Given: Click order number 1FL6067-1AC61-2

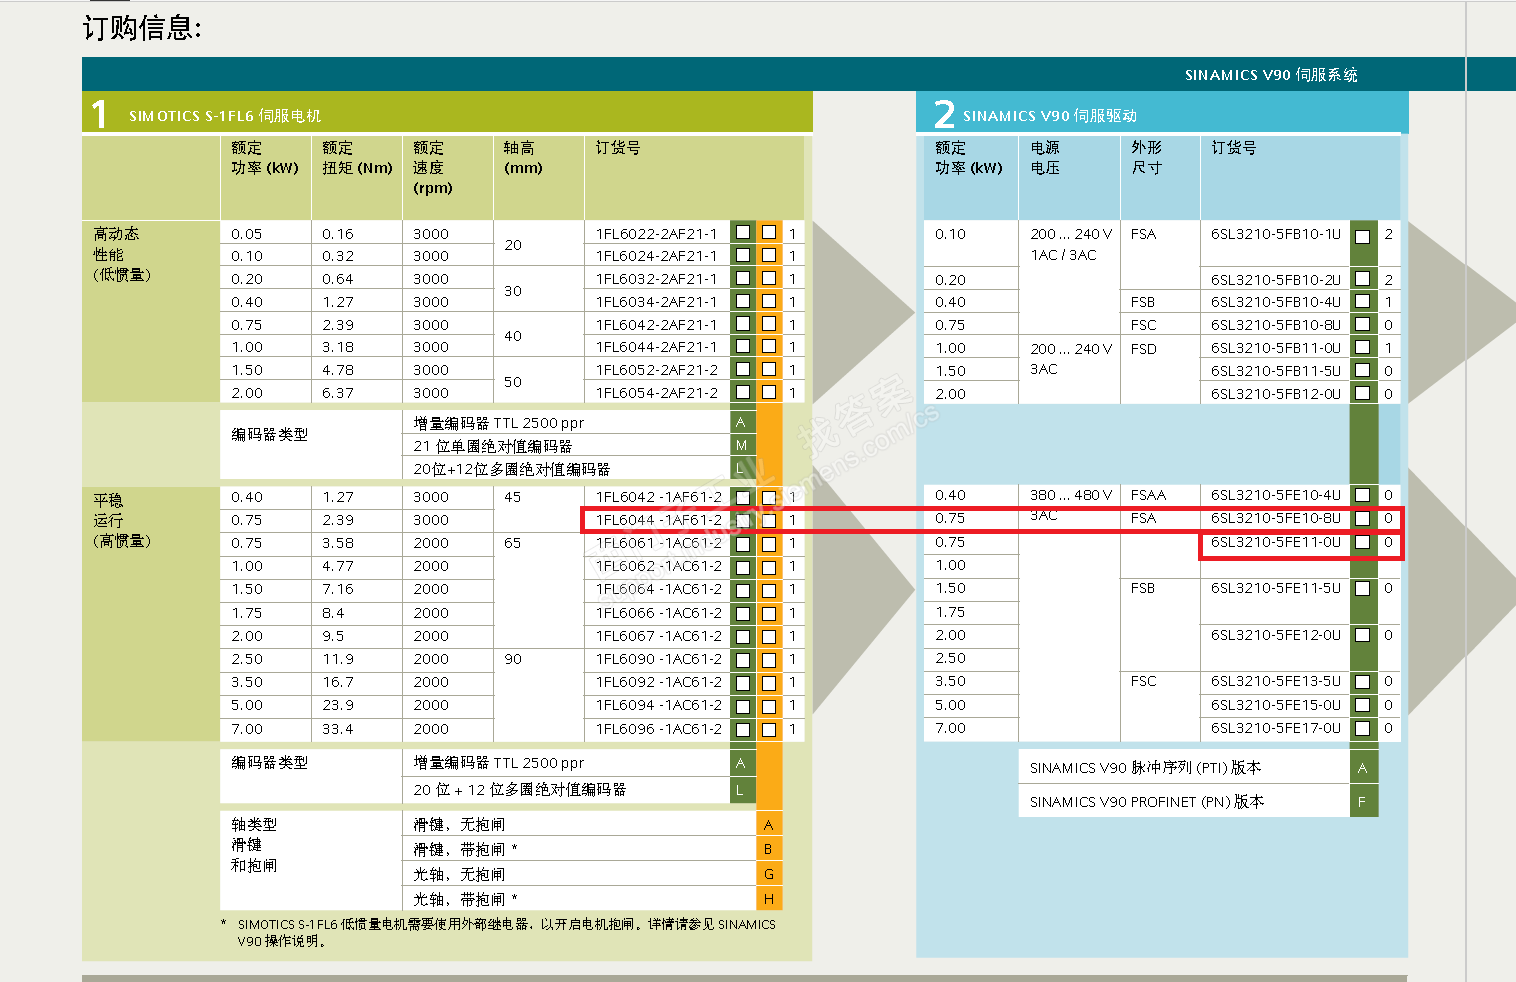Looking at the screenshot, I should (659, 636).
